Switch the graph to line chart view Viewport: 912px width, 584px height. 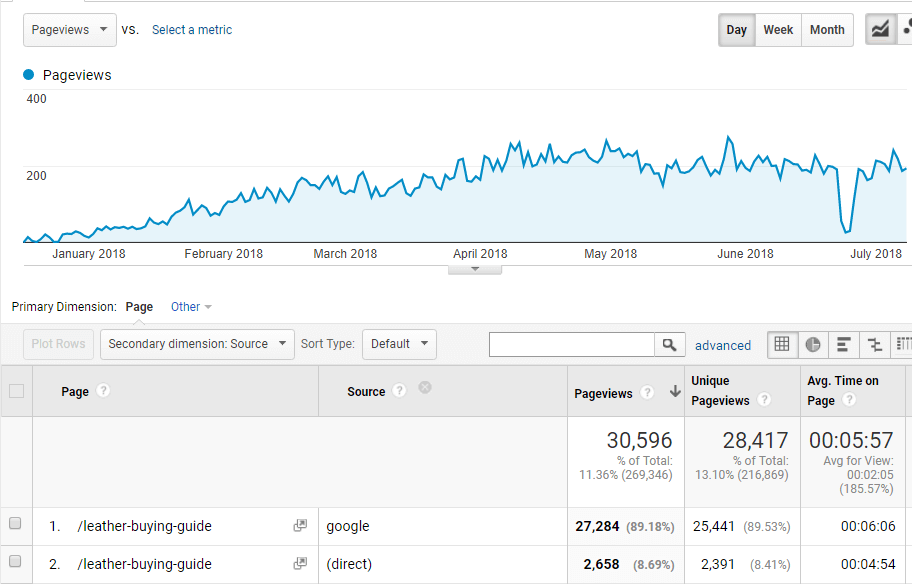[880, 30]
